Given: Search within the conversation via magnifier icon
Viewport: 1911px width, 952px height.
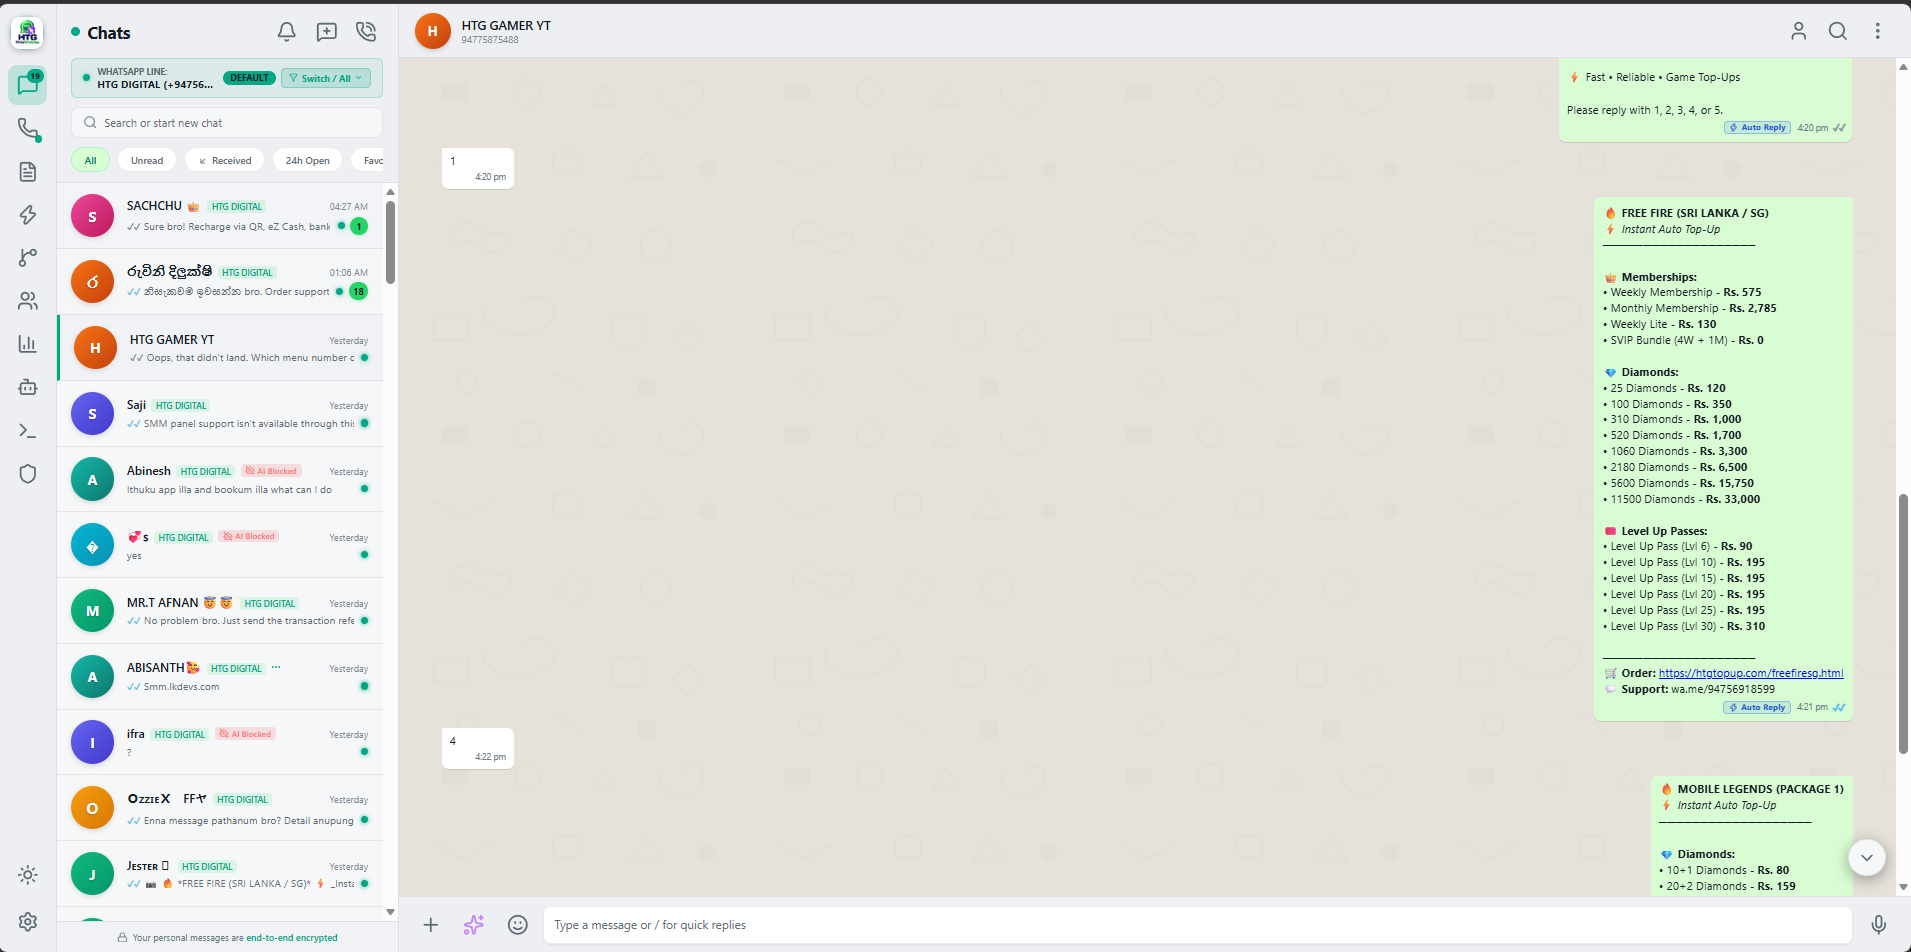Looking at the screenshot, I should [1838, 31].
